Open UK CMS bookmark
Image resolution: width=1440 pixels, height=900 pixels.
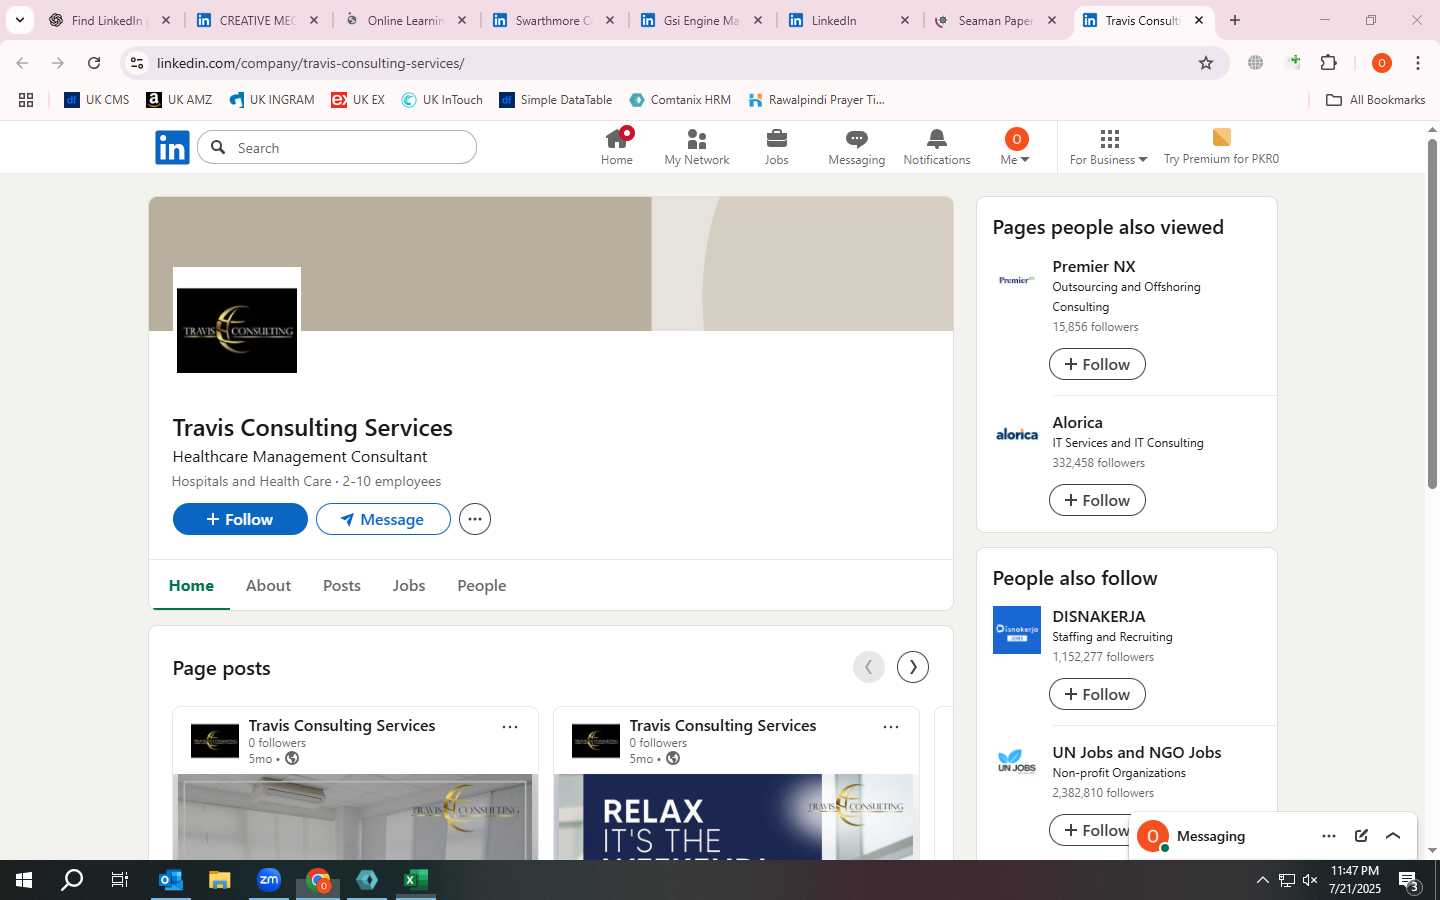pyautogui.click(x=97, y=100)
